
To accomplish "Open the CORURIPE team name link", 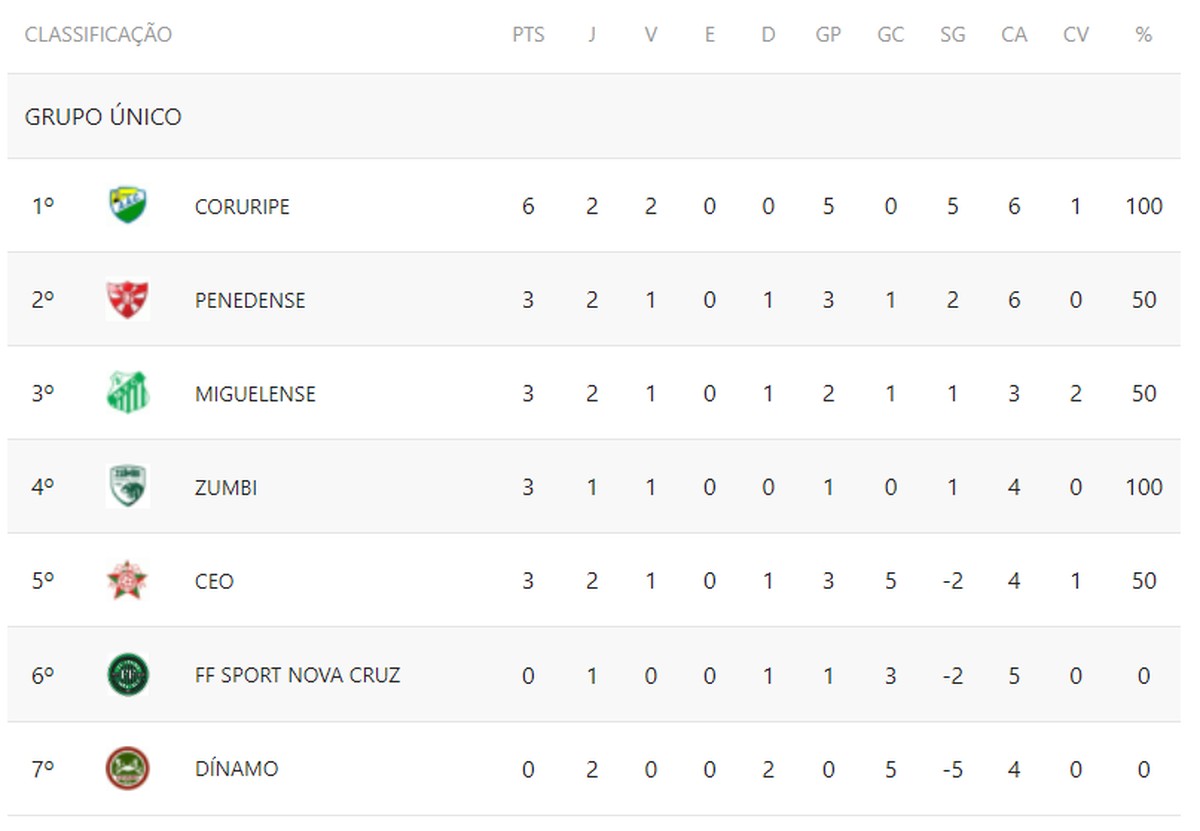I will pyautogui.click(x=242, y=207).
